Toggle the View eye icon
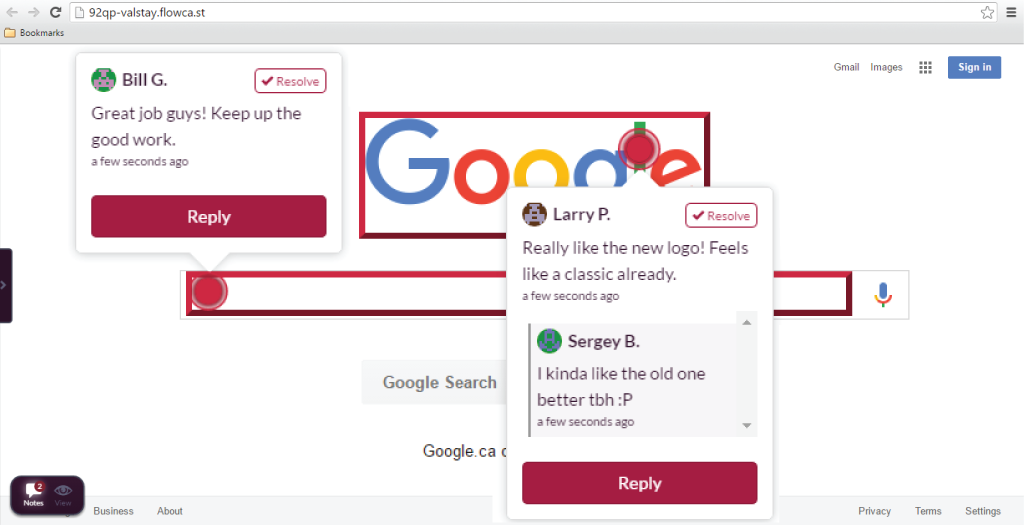 (63, 495)
